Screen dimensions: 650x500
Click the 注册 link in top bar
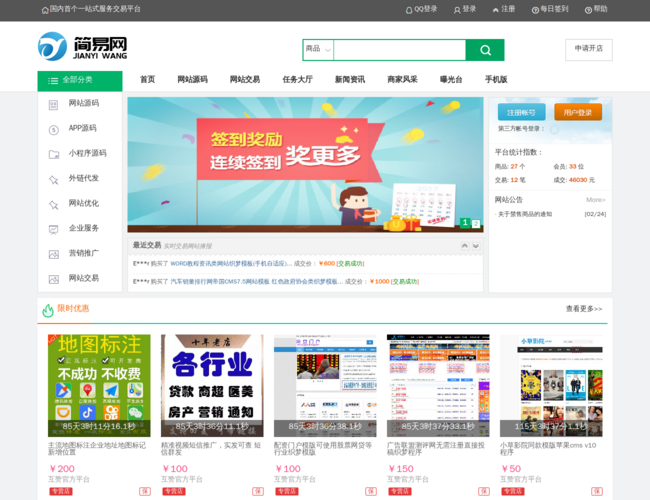tap(504, 9)
